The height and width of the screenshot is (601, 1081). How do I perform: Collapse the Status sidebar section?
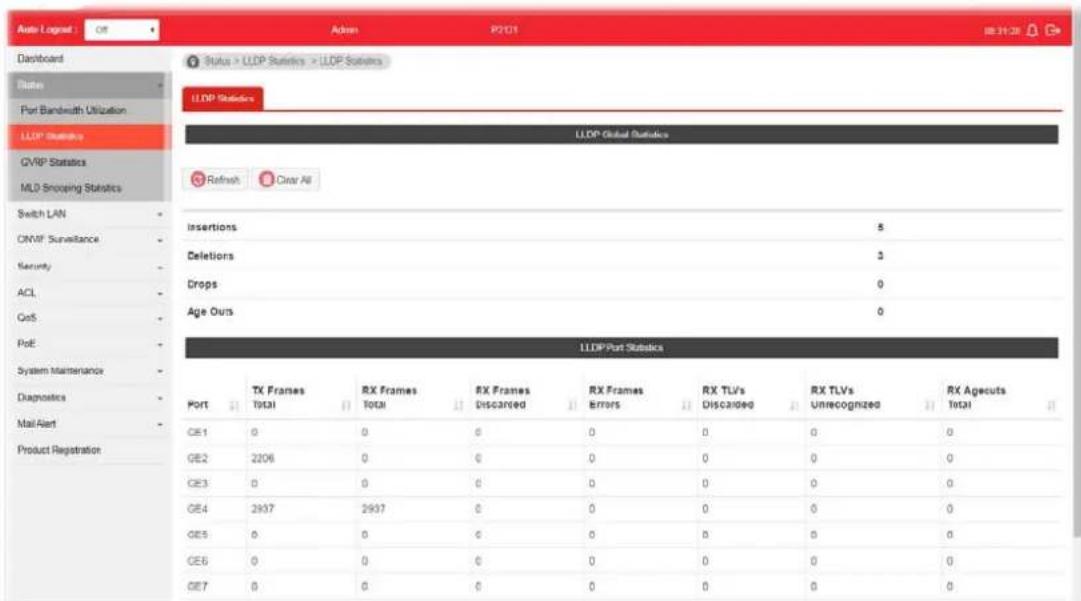[90, 85]
